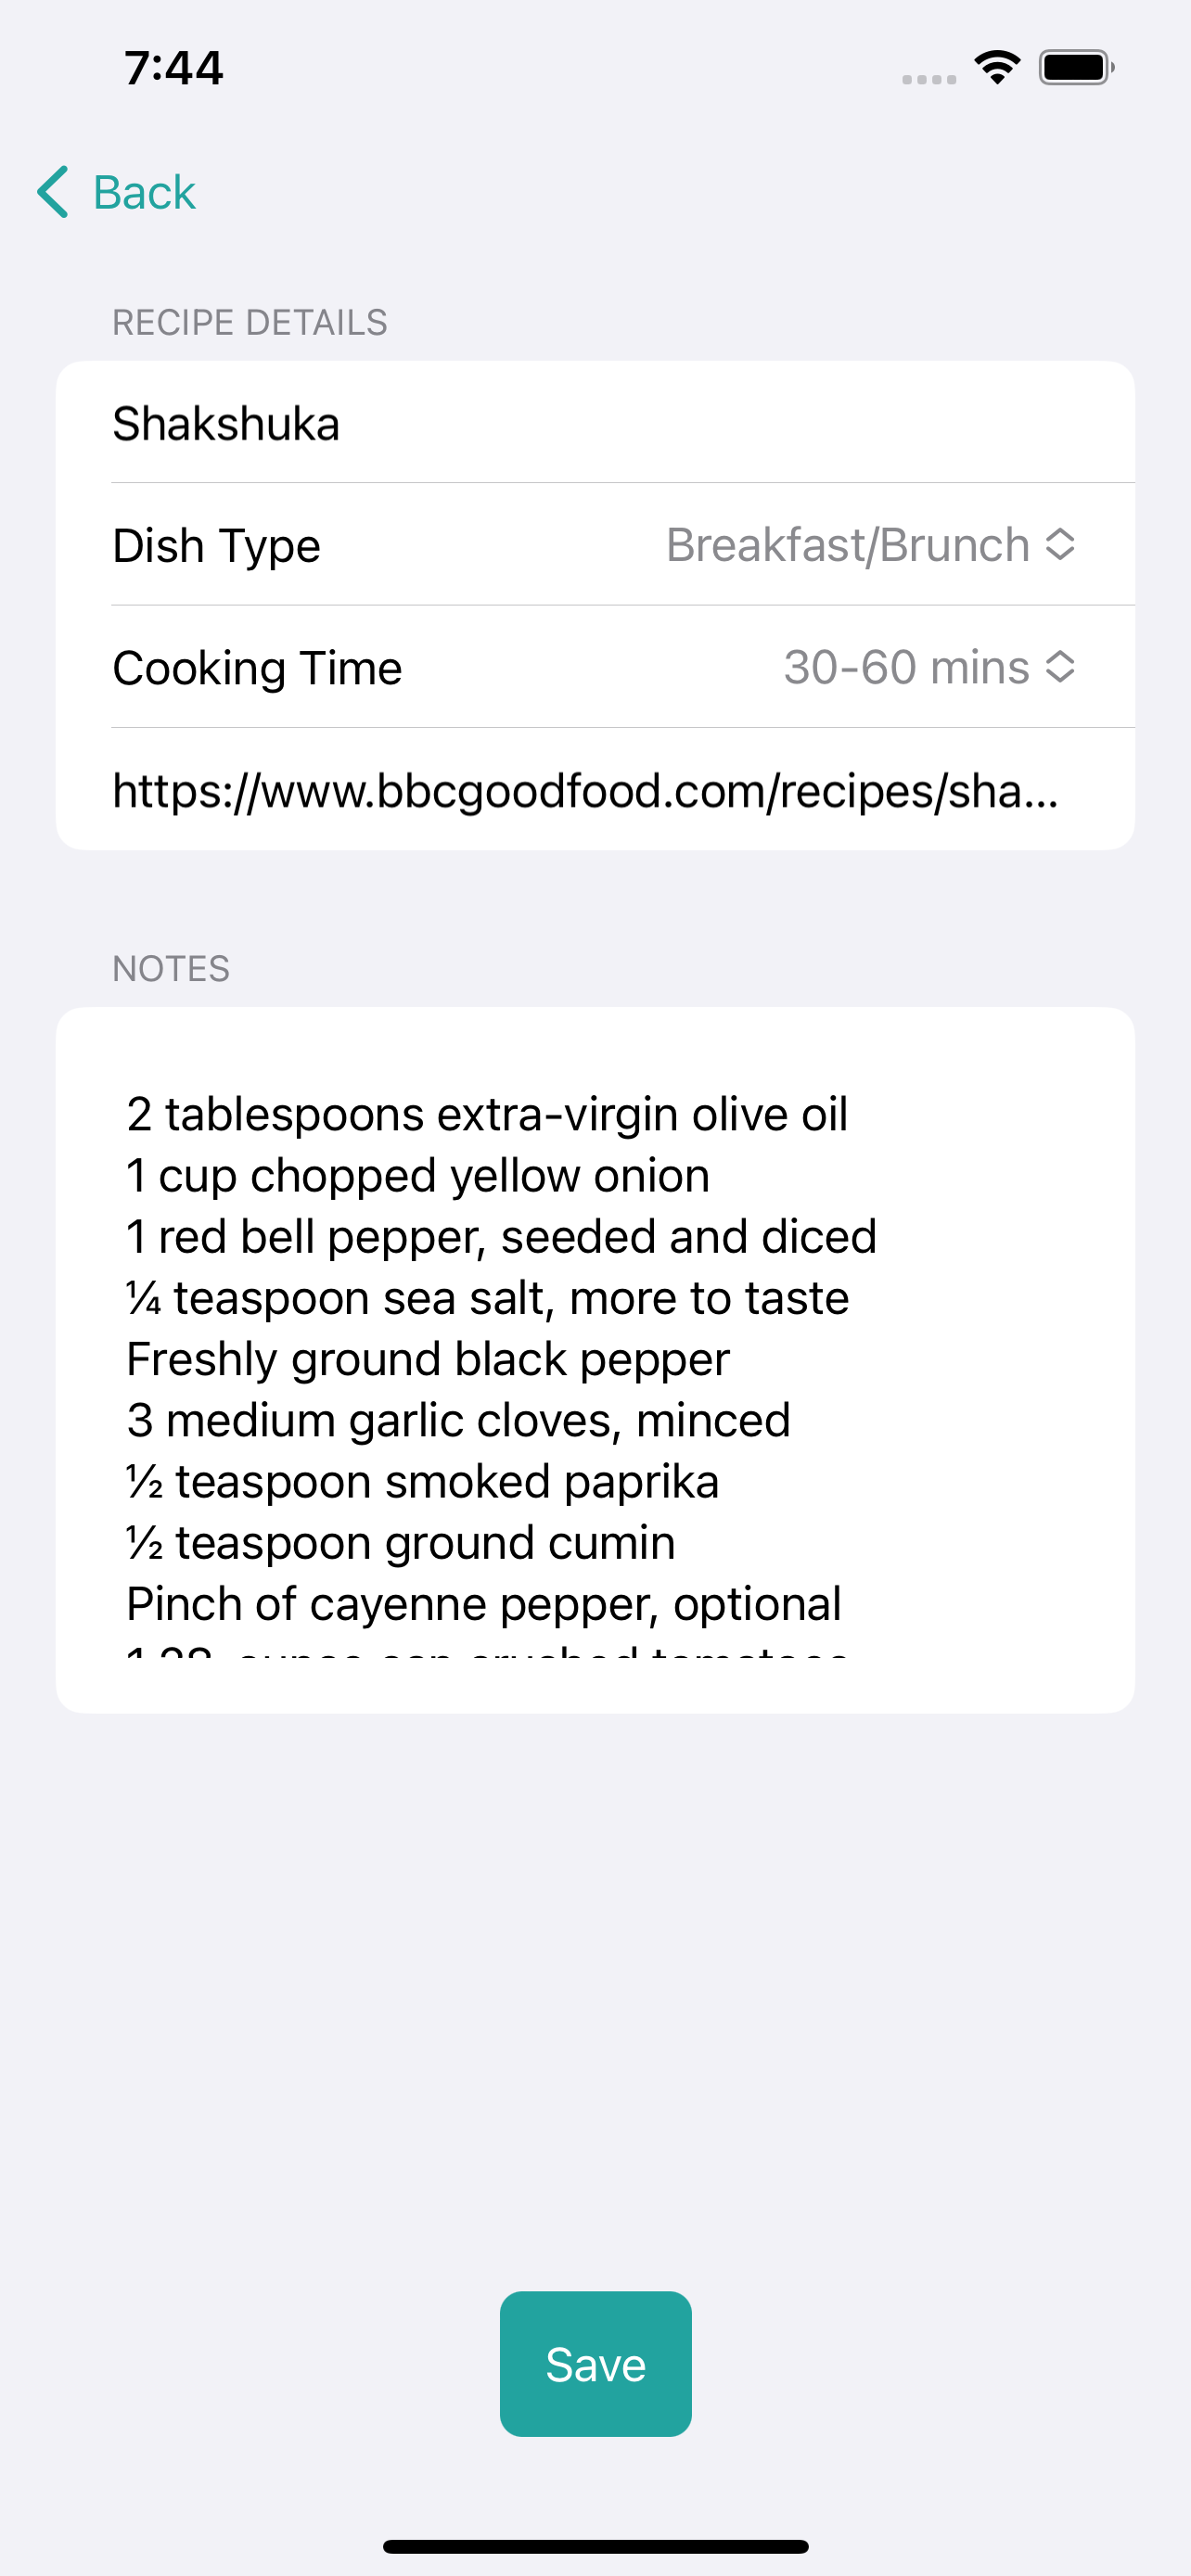Open the Dish Type picker
1191x2576 pixels.
tap(595, 545)
